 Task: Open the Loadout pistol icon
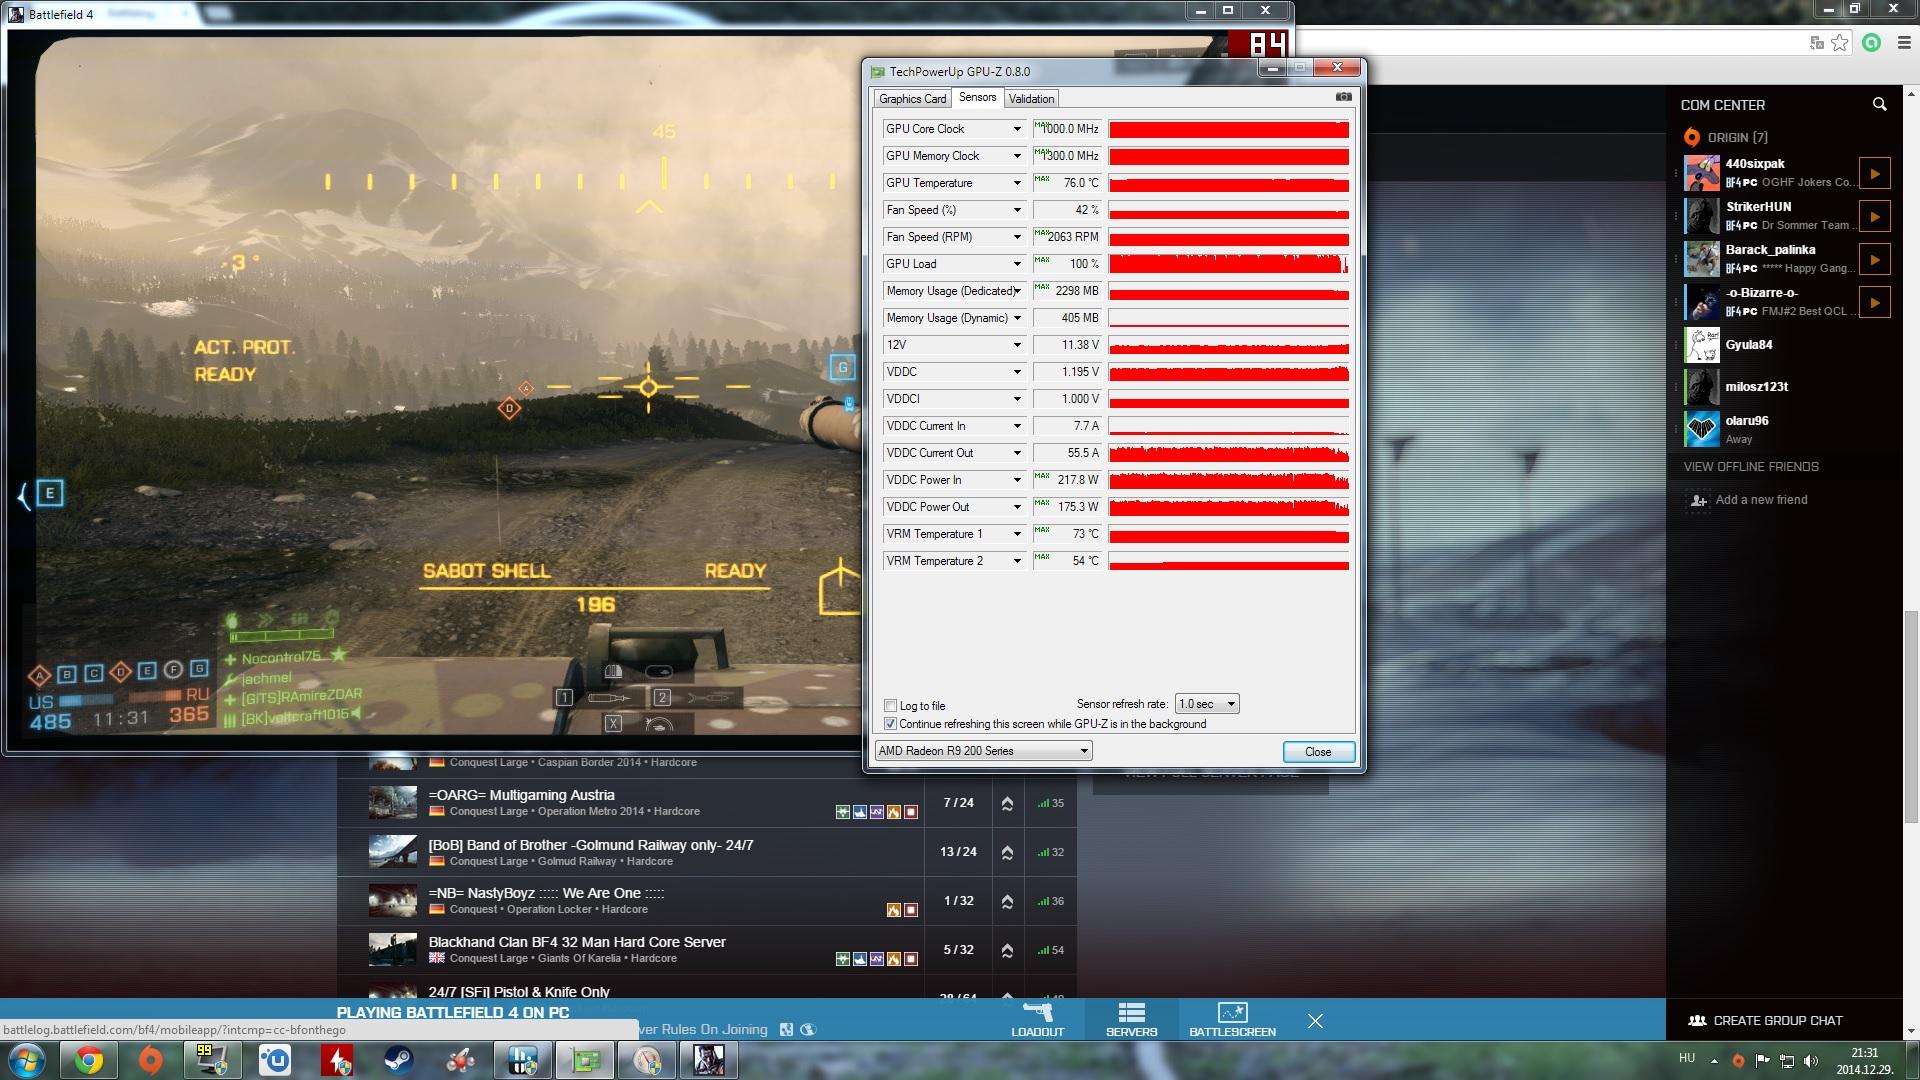click(1037, 1013)
